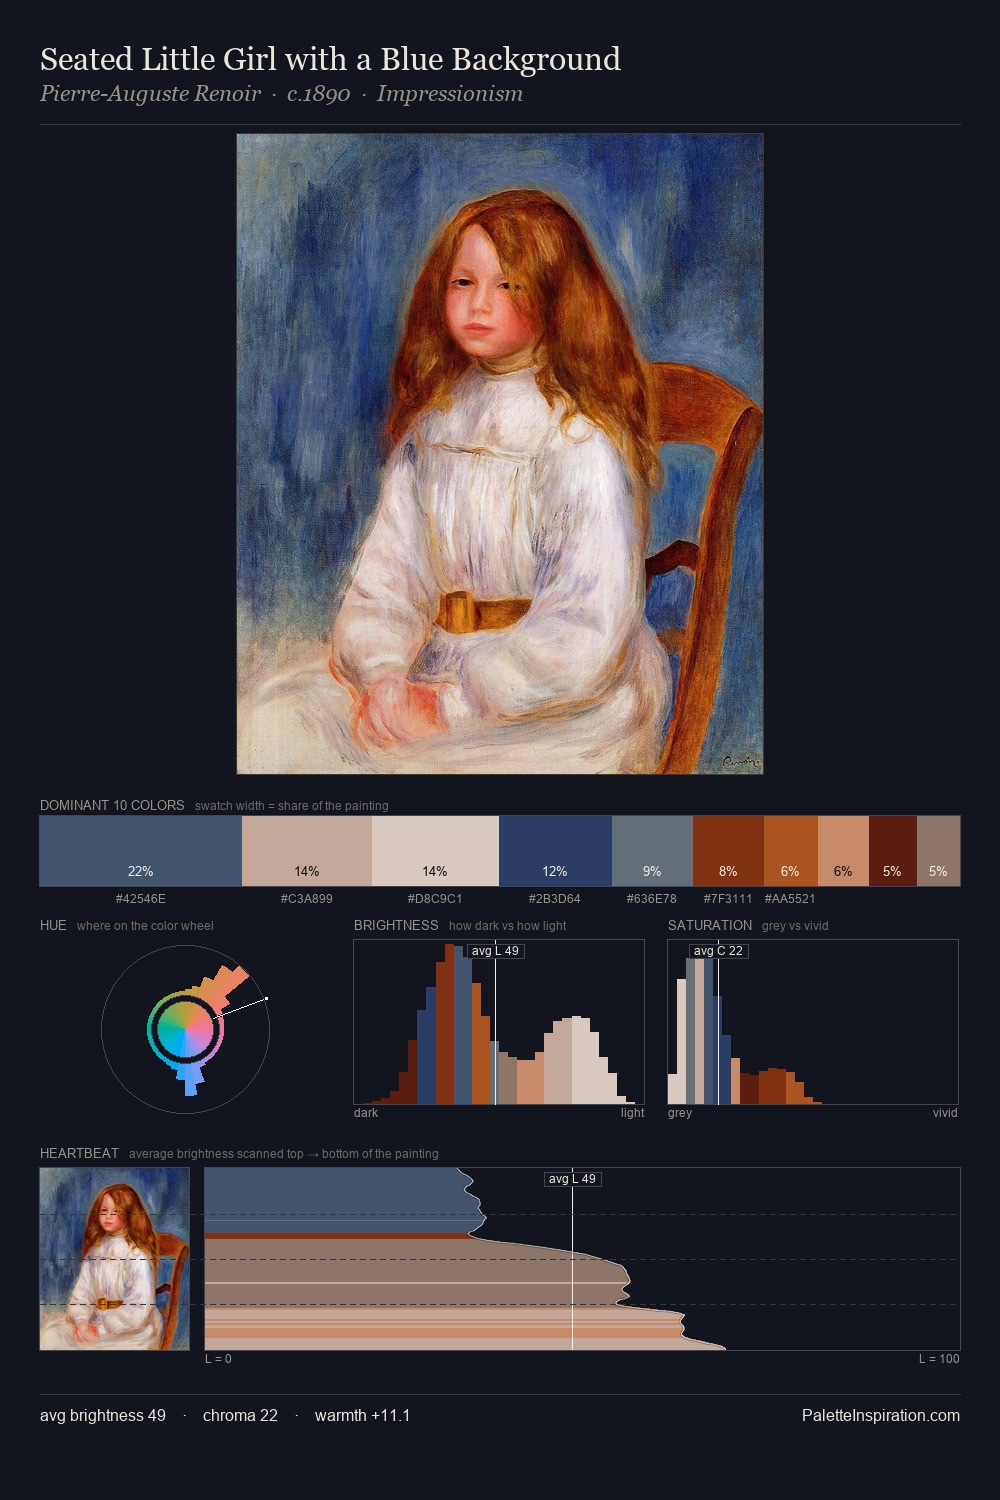
Task: Click the DOMINANT 10 COLORS heading
Action: [112, 805]
